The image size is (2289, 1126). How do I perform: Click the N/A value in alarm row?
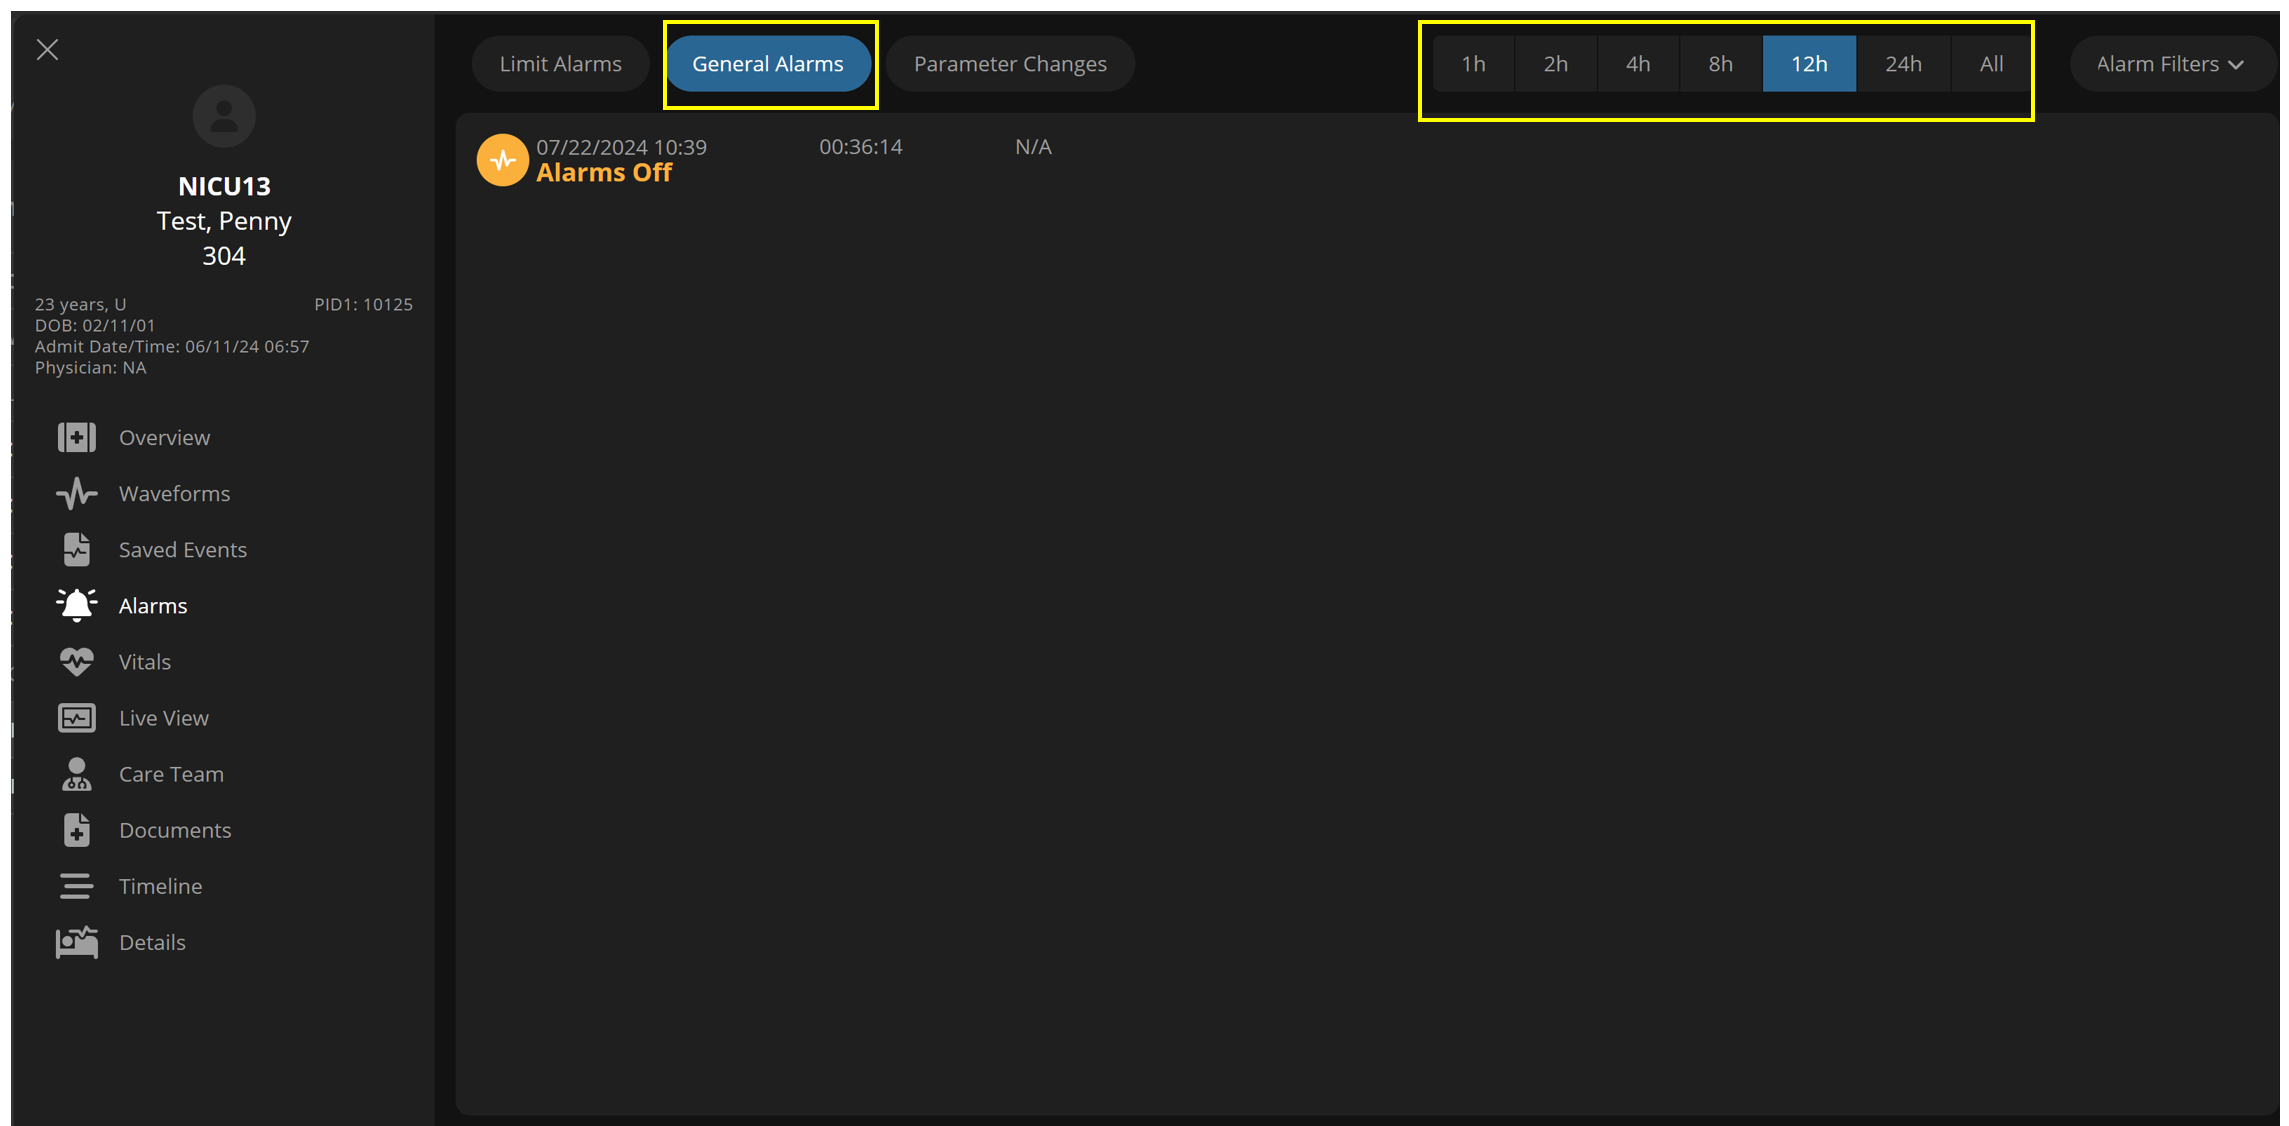[x=1033, y=147]
